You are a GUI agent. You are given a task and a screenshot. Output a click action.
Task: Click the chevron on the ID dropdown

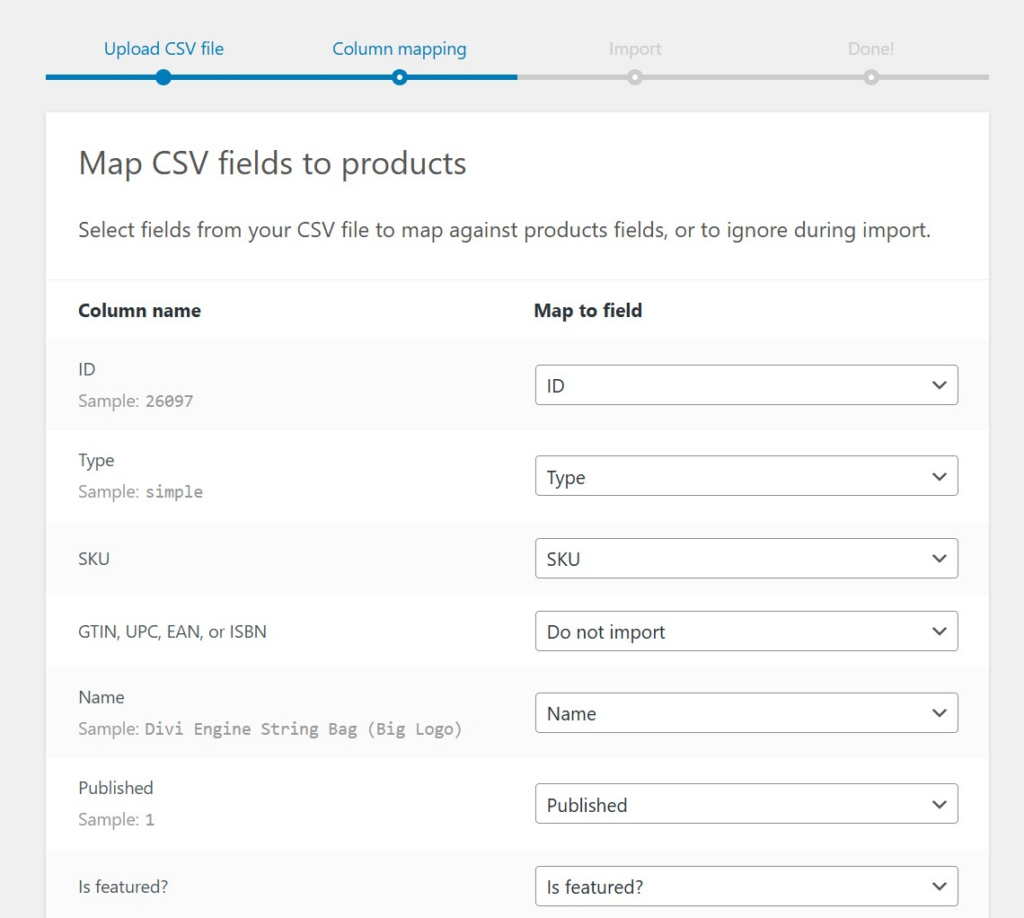939,385
